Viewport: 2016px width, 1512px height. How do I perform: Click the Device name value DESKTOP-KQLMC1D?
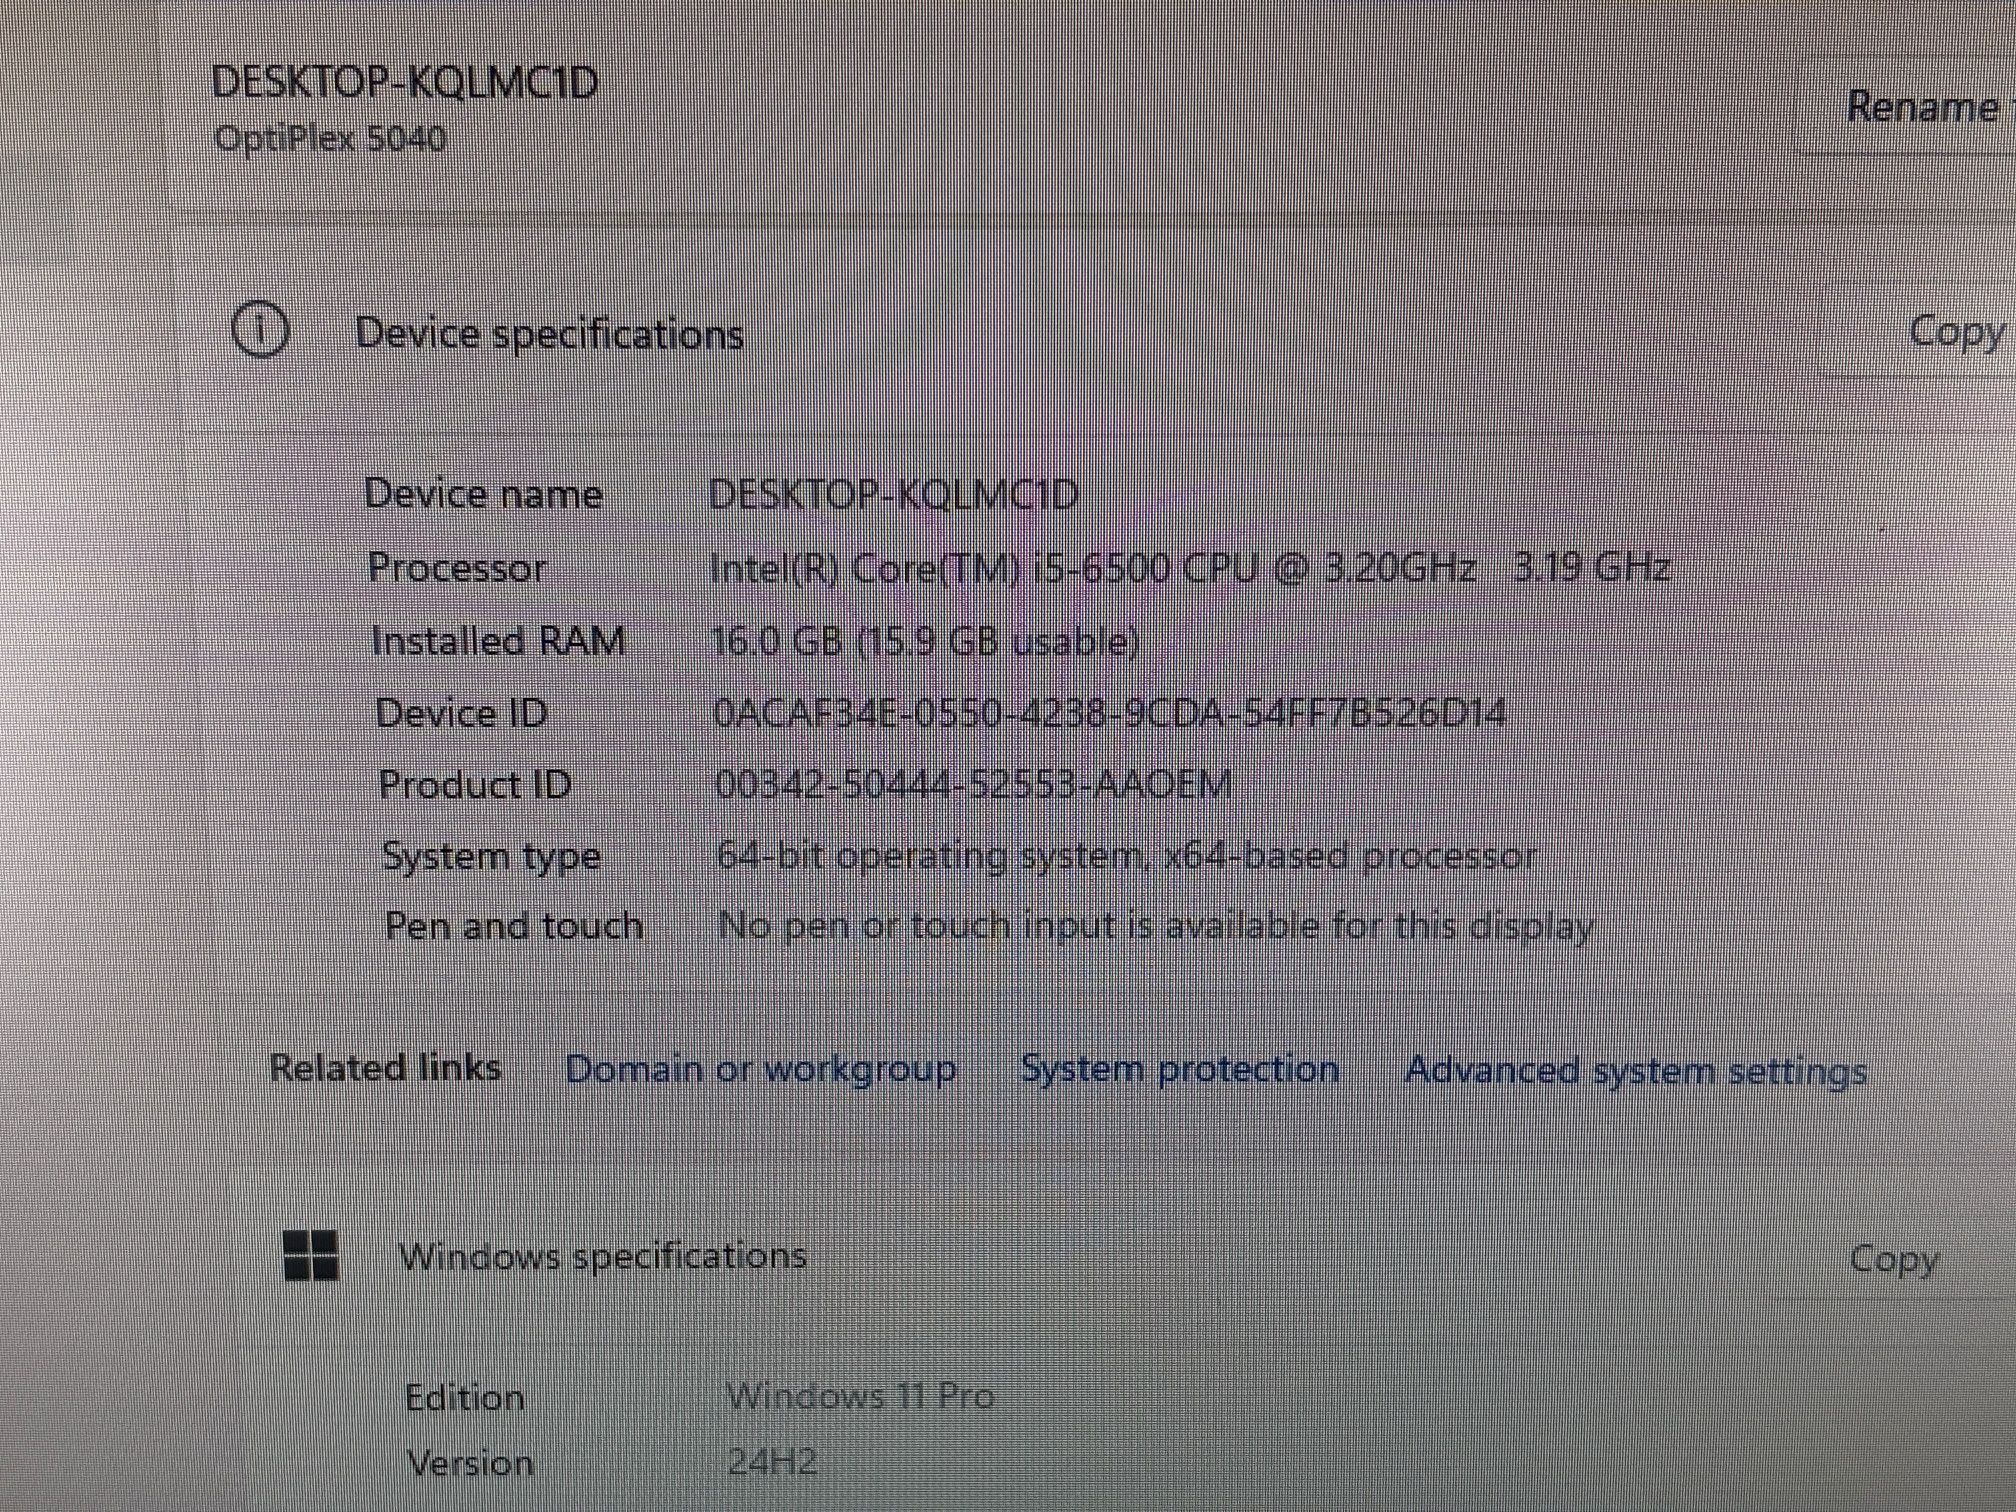pyautogui.click(x=893, y=494)
